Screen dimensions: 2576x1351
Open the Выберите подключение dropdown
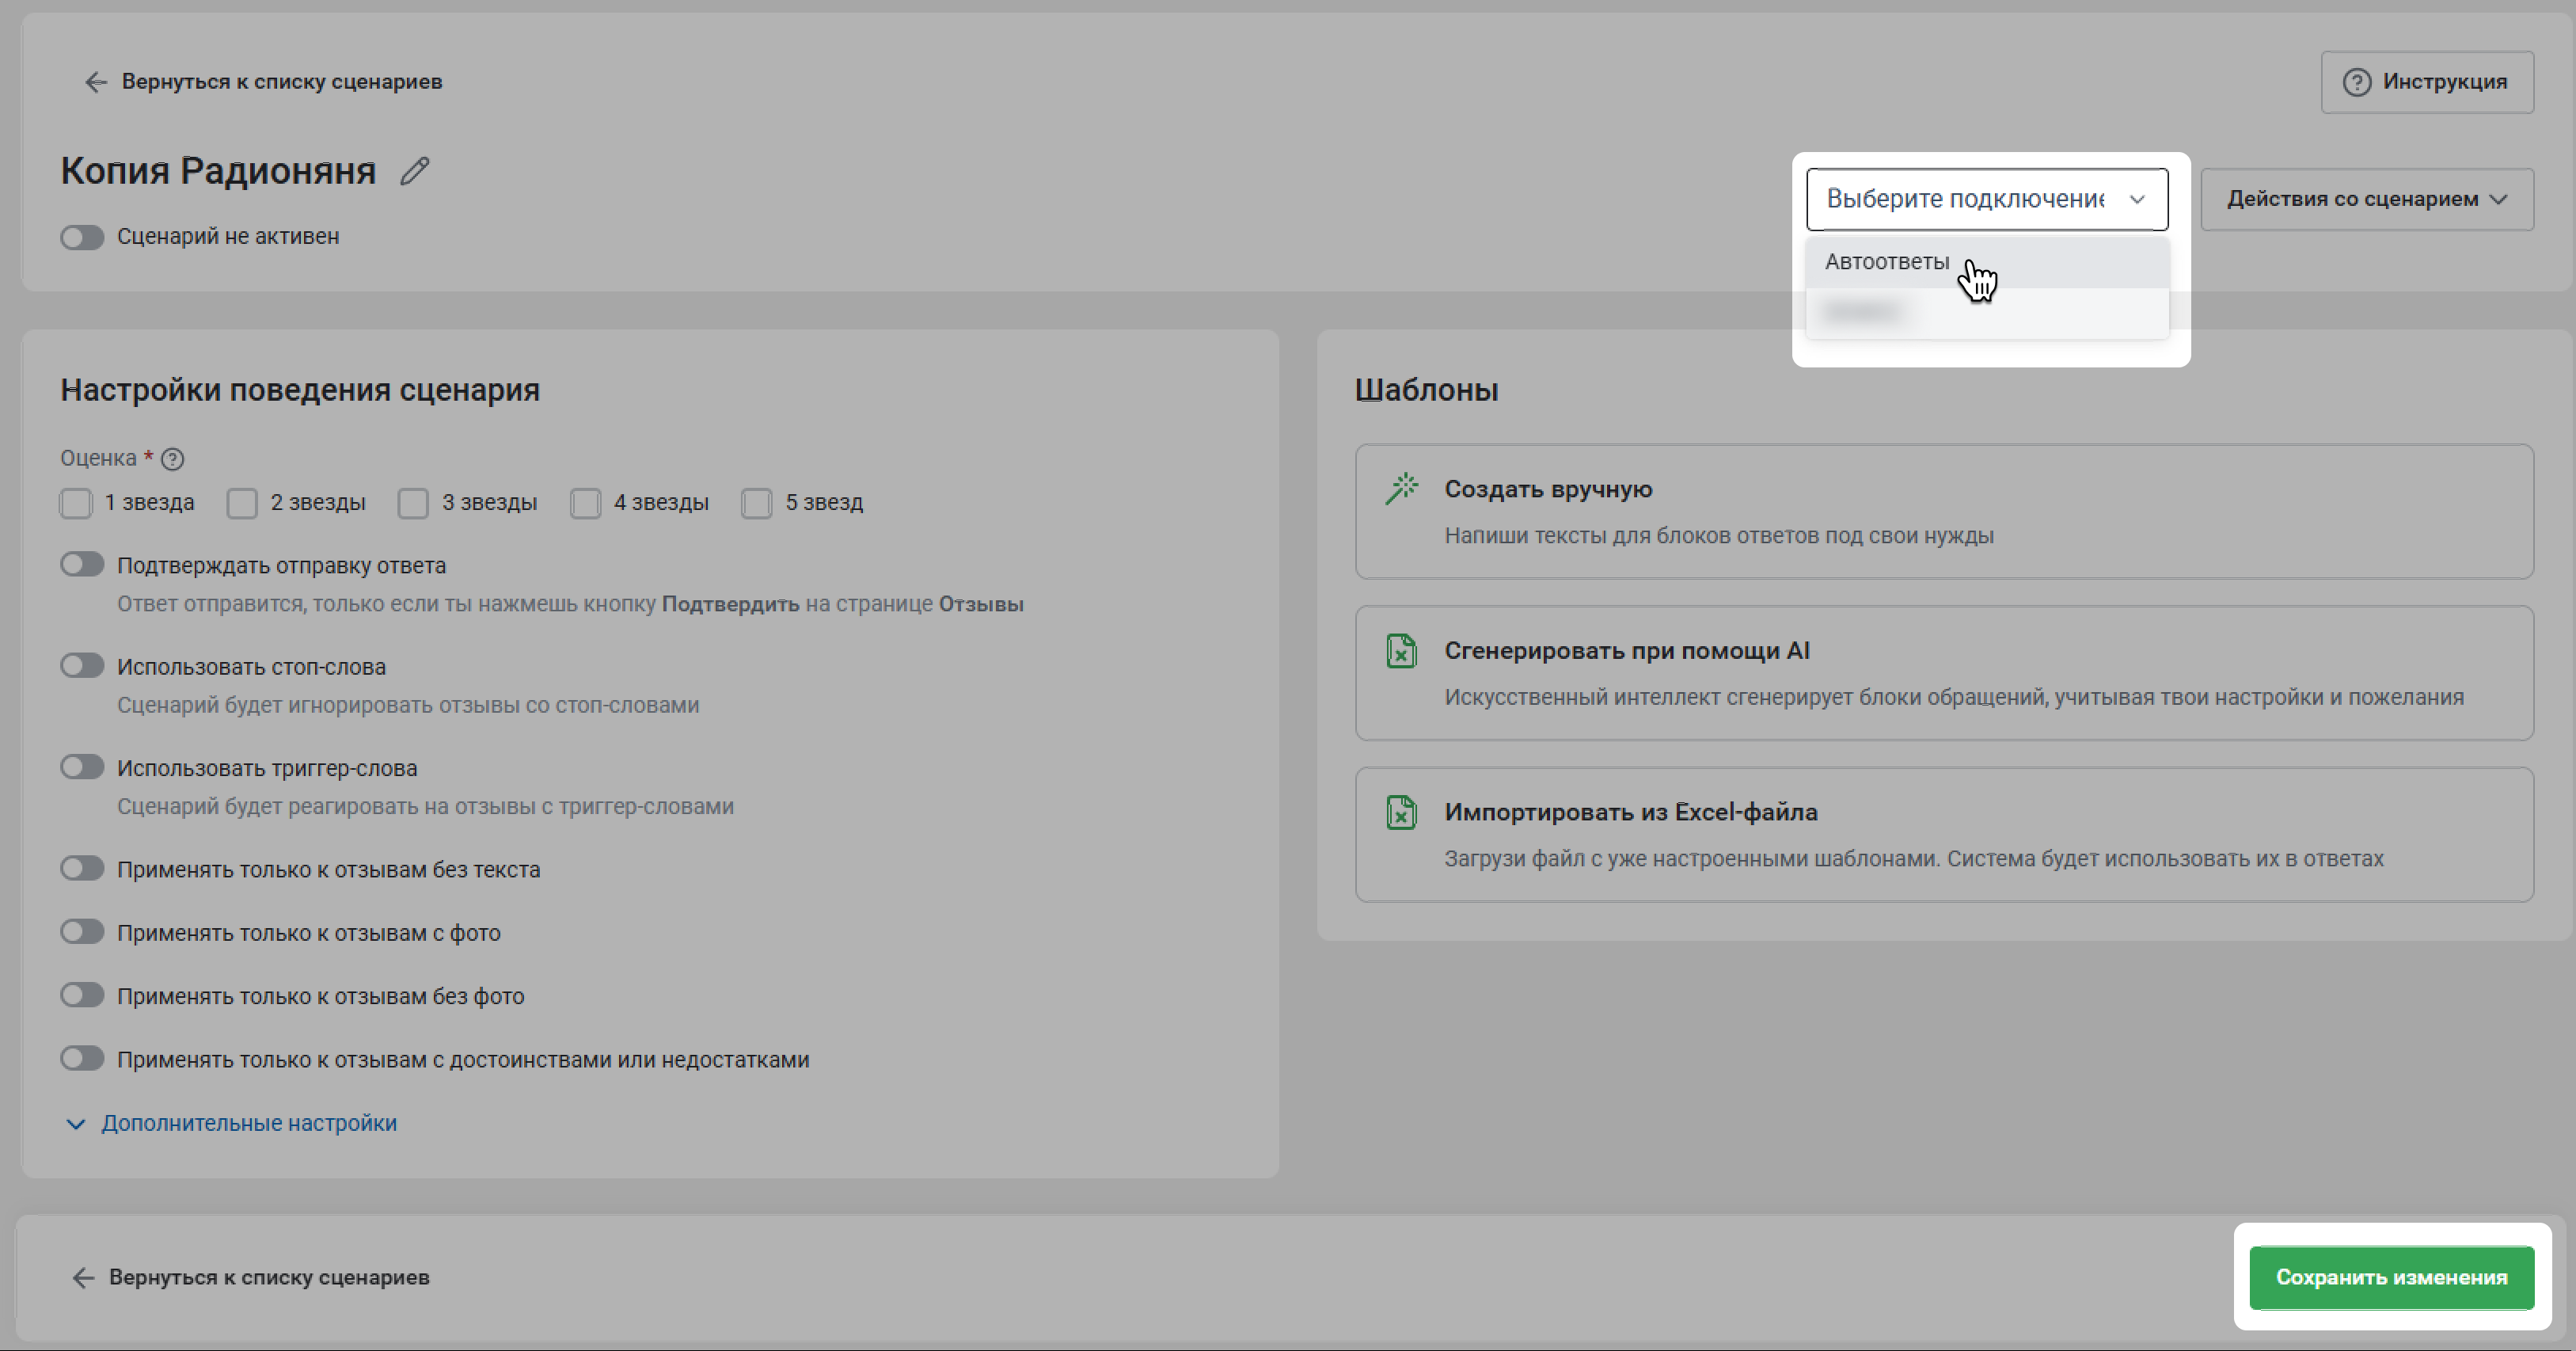pyautogui.click(x=1987, y=199)
